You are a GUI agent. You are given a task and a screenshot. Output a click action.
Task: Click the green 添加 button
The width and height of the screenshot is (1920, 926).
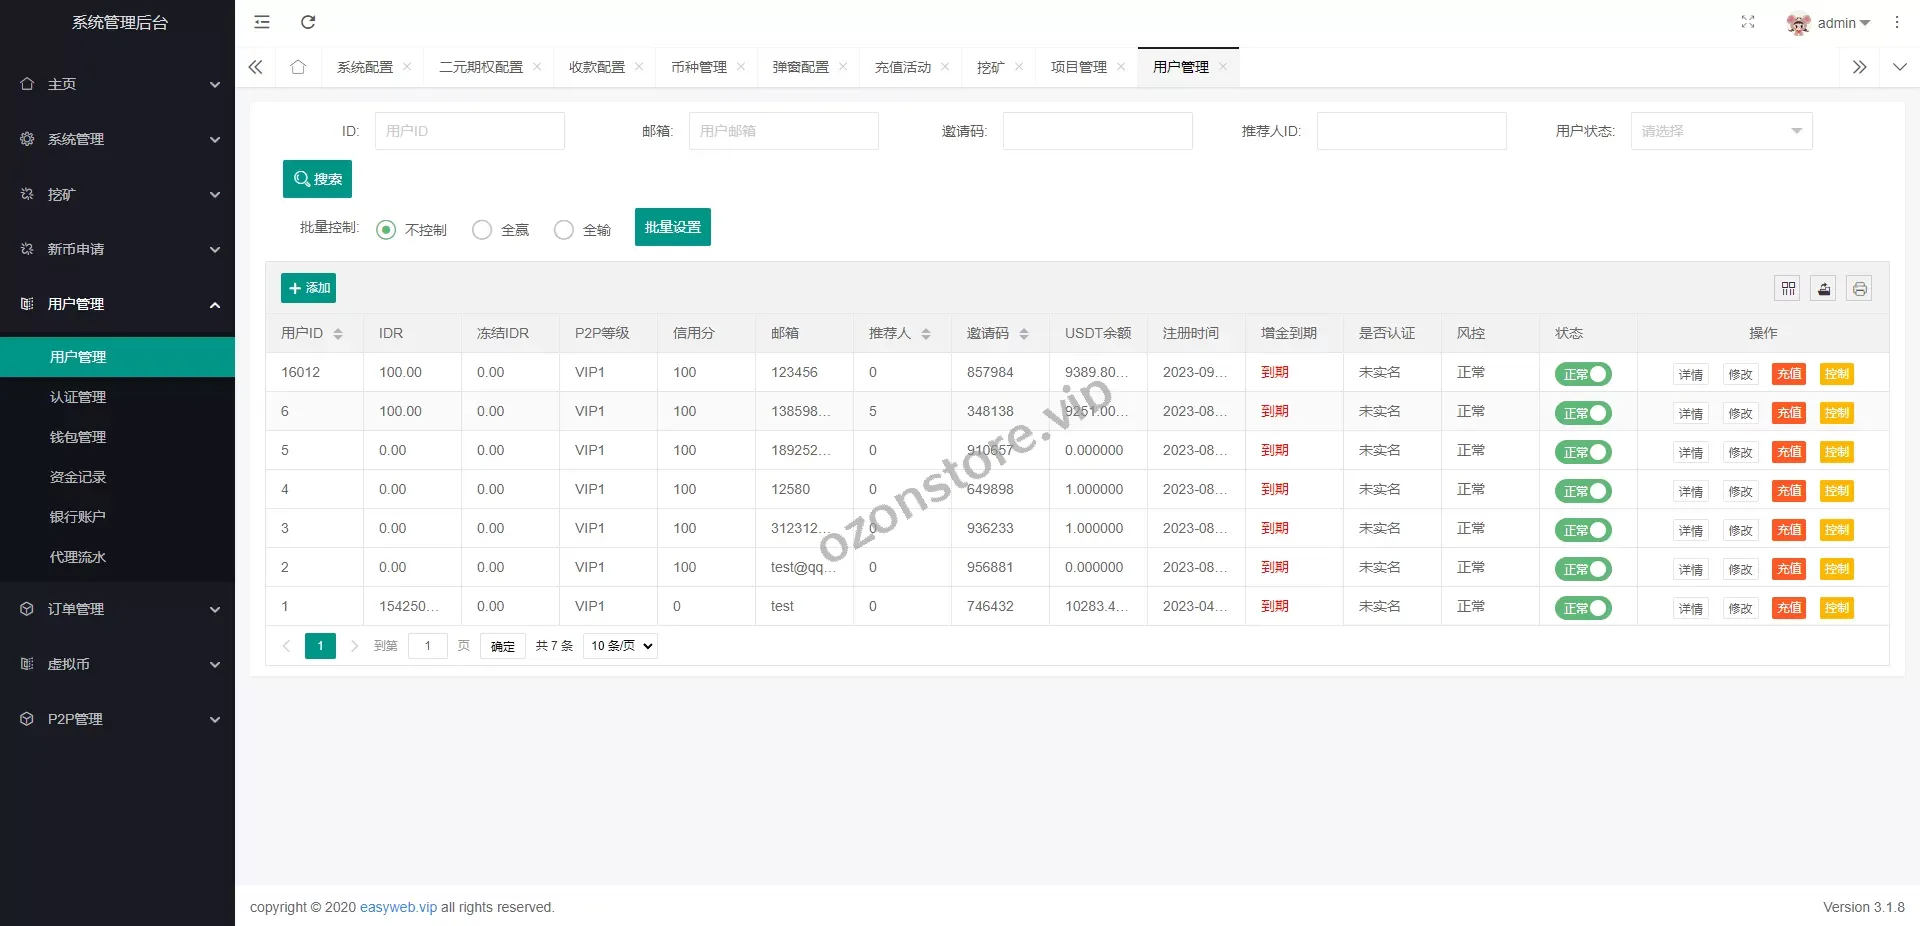[308, 288]
